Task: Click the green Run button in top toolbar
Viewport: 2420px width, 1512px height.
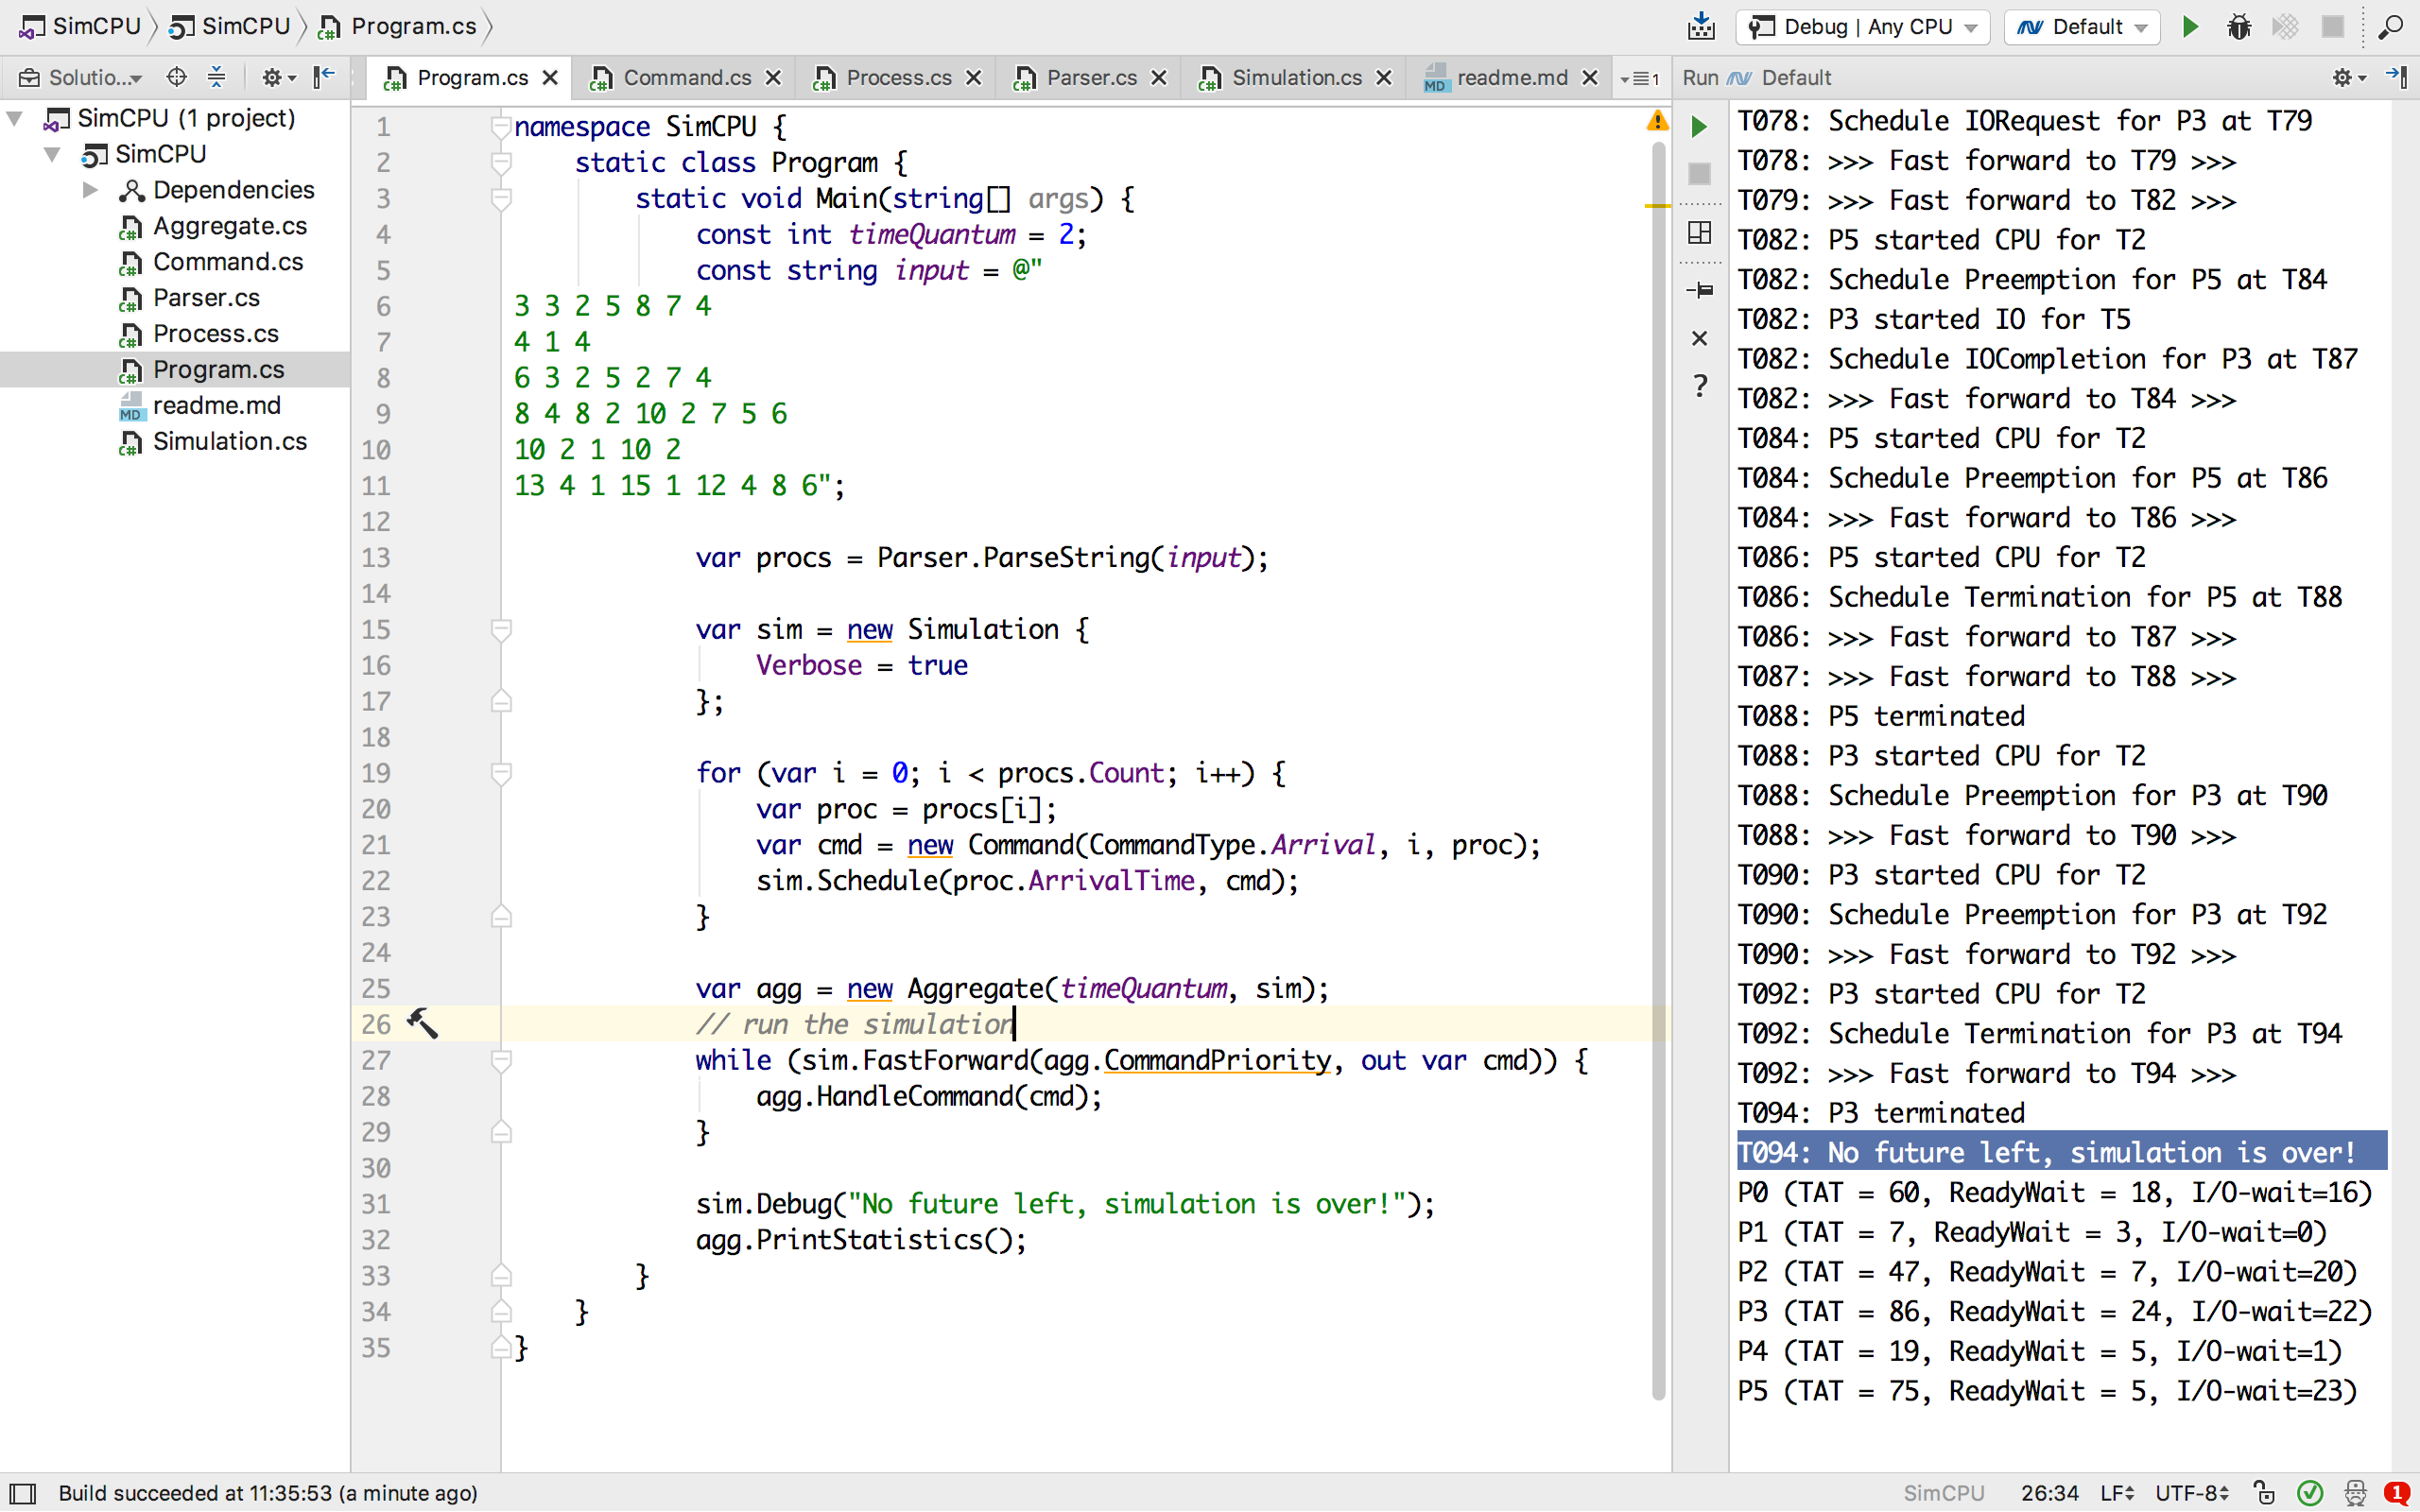Action: tap(2190, 27)
